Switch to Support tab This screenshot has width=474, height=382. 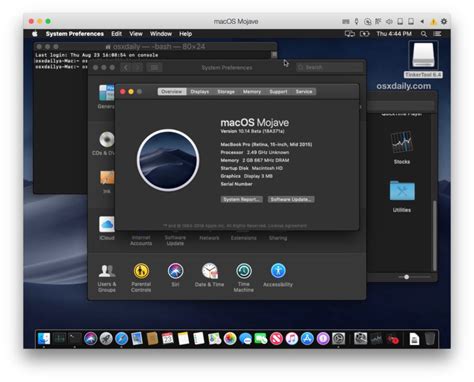[278, 92]
